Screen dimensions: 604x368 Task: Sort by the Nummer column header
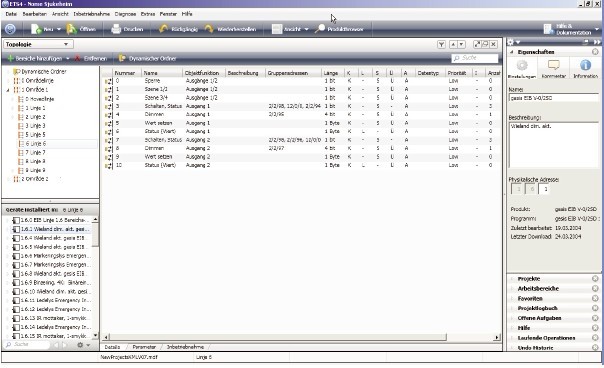(x=127, y=73)
